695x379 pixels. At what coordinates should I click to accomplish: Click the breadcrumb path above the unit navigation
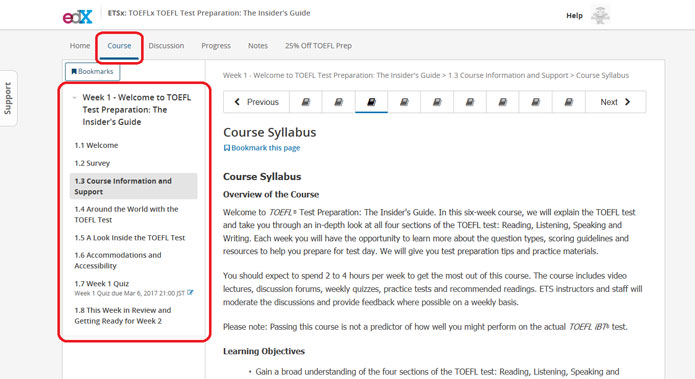pos(426,75)
